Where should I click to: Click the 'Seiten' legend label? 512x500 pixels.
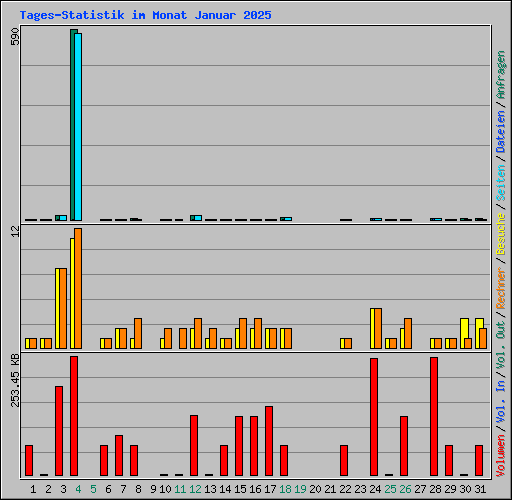click(500, 182)
